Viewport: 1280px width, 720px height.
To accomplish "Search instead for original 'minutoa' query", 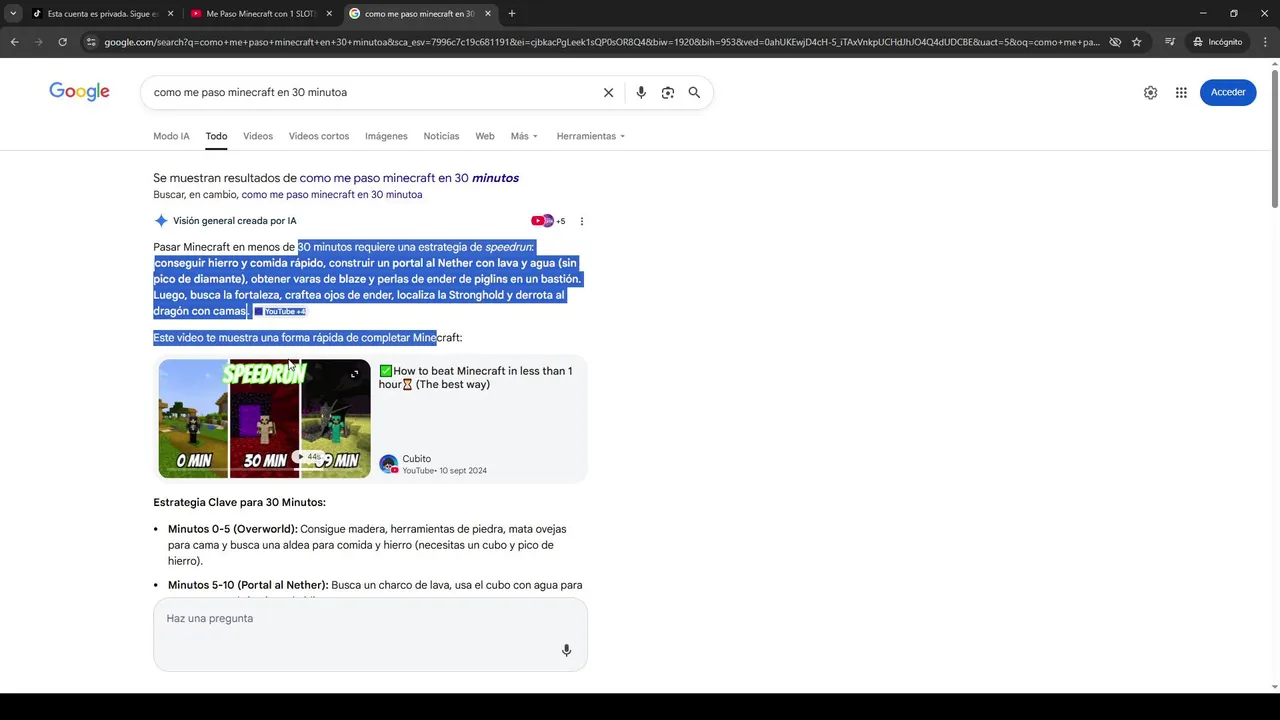I will [x=332, y=195].
